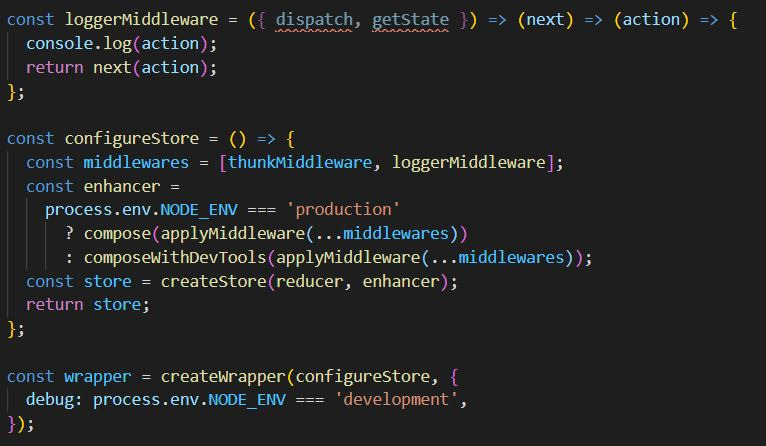The width and height of the screenshot is (766, 446).
Task: Click the createWrapper function call
Action: (x=223, y=377)
